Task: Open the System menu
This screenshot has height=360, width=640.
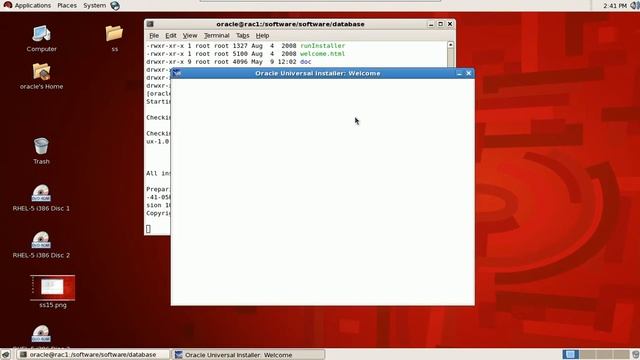Action: click(94, 5)
